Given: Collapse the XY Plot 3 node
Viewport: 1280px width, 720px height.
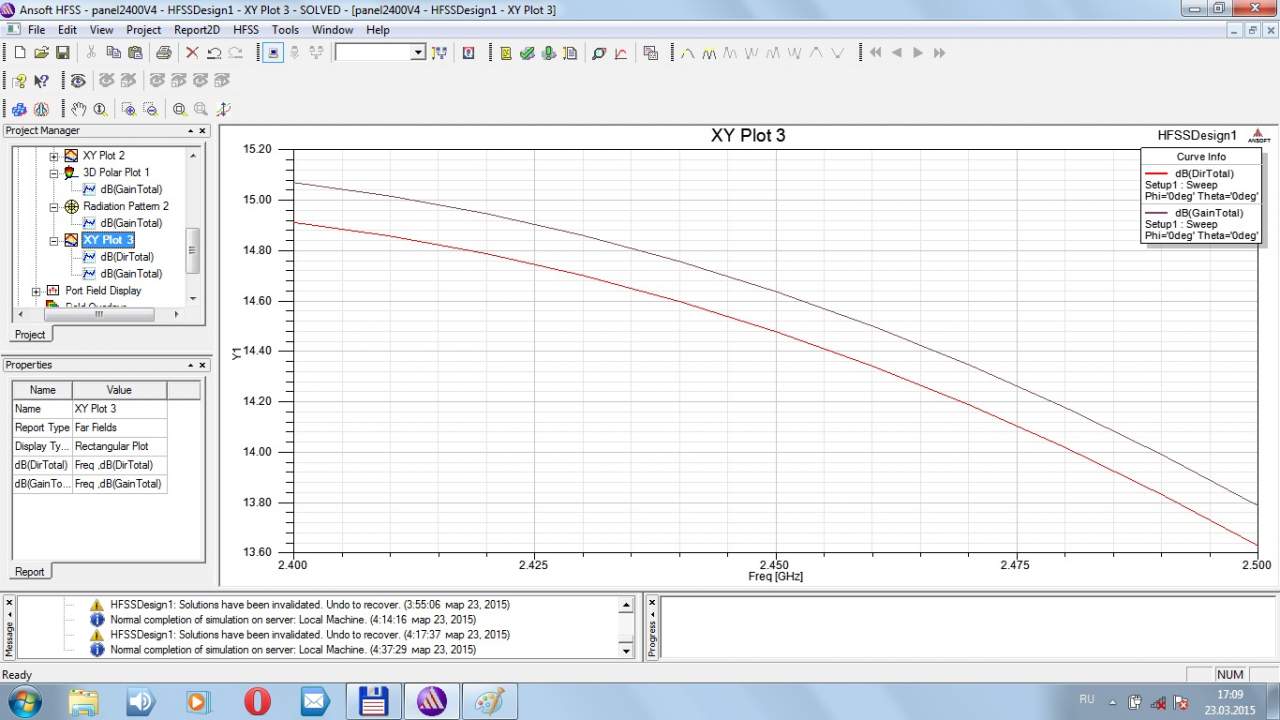Looking at the screenshot, I should click(54, 241).
